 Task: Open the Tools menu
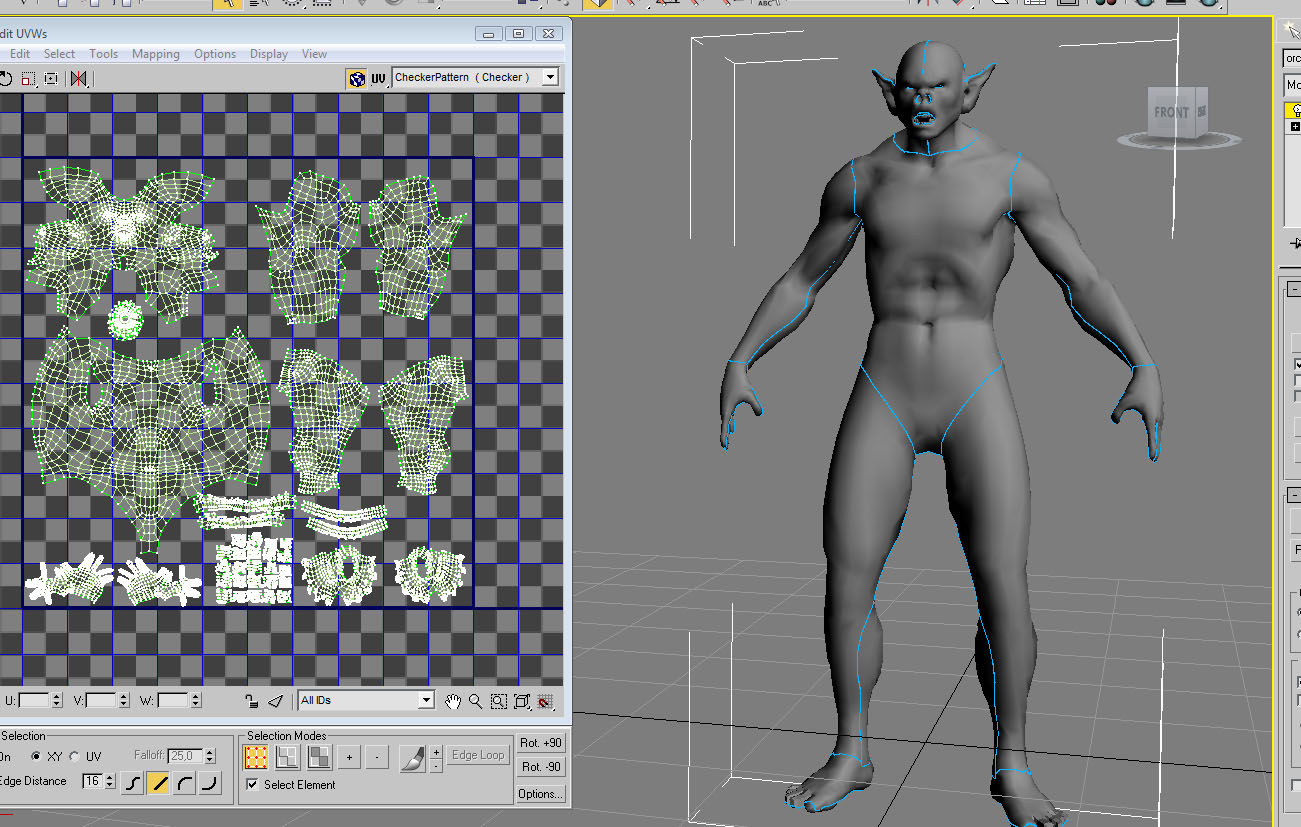click(103, 54)
